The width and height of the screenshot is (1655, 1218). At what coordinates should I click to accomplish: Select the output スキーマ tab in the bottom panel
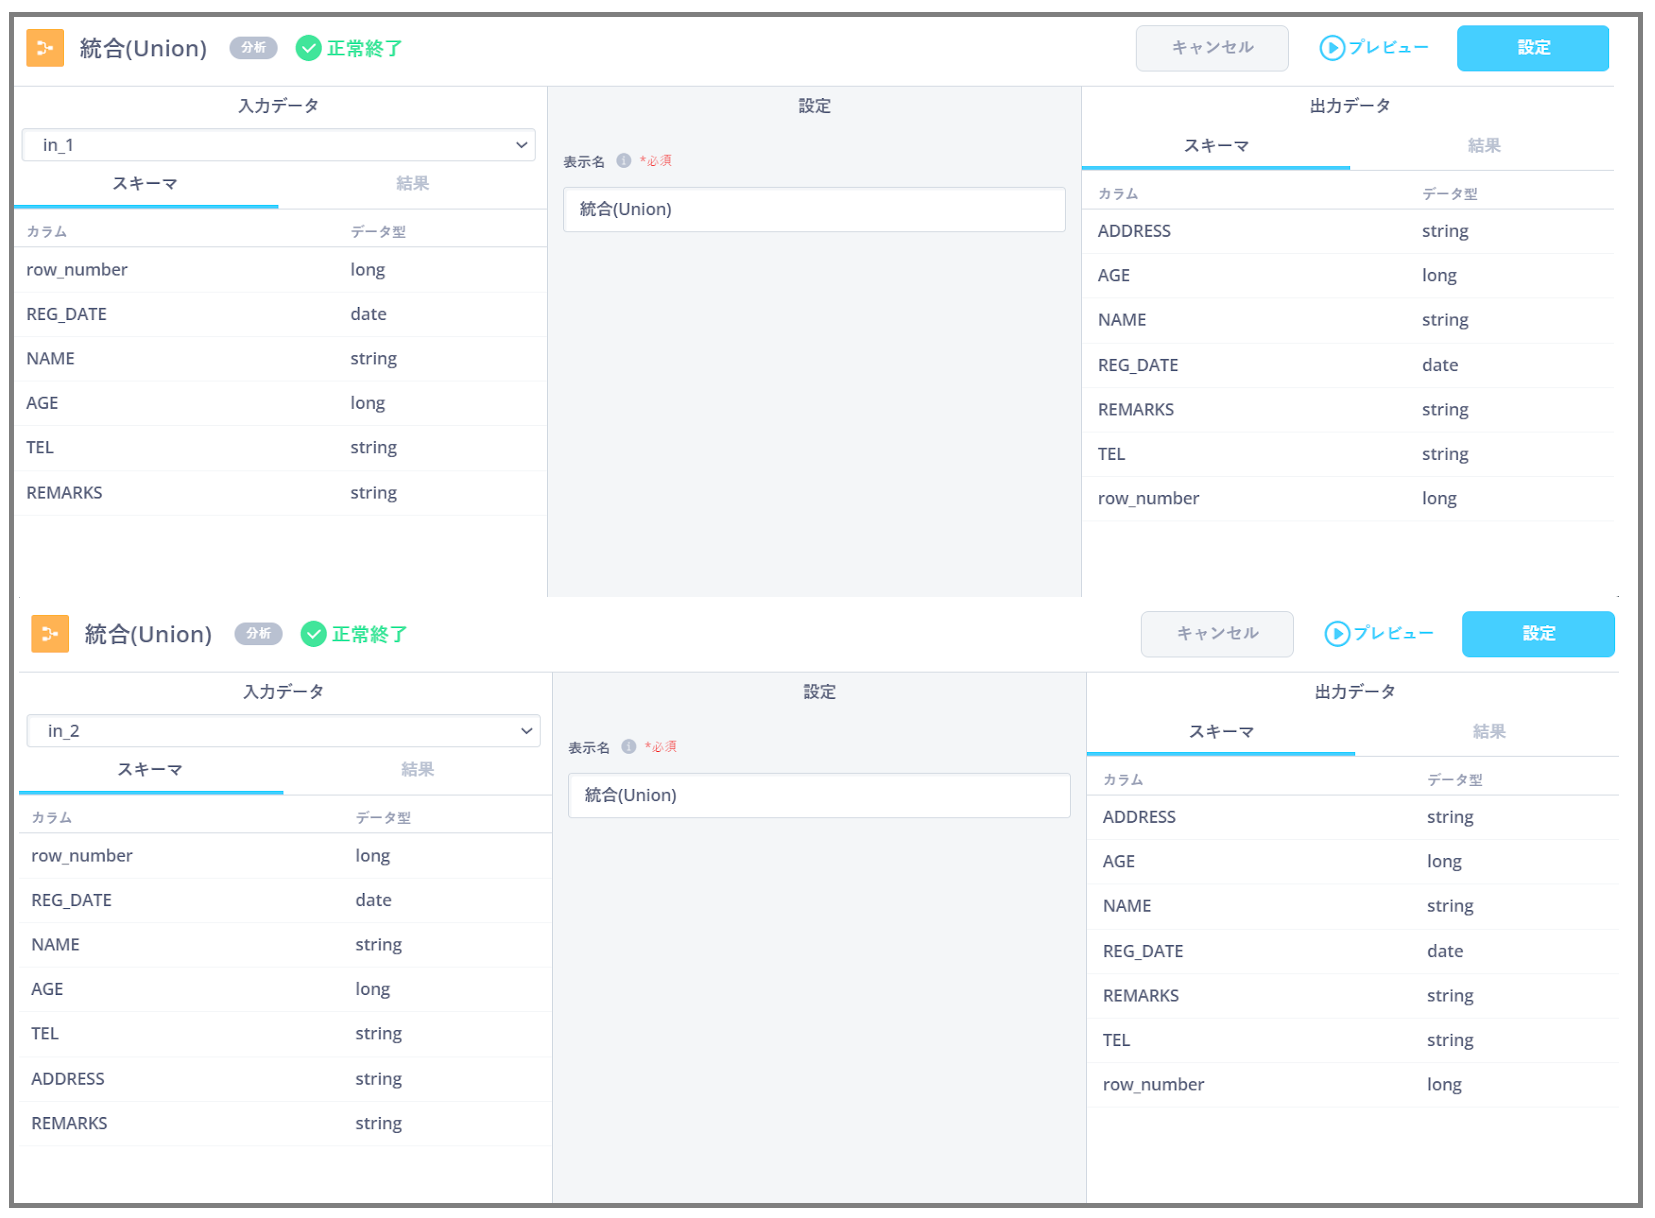tap(1221, 732)
